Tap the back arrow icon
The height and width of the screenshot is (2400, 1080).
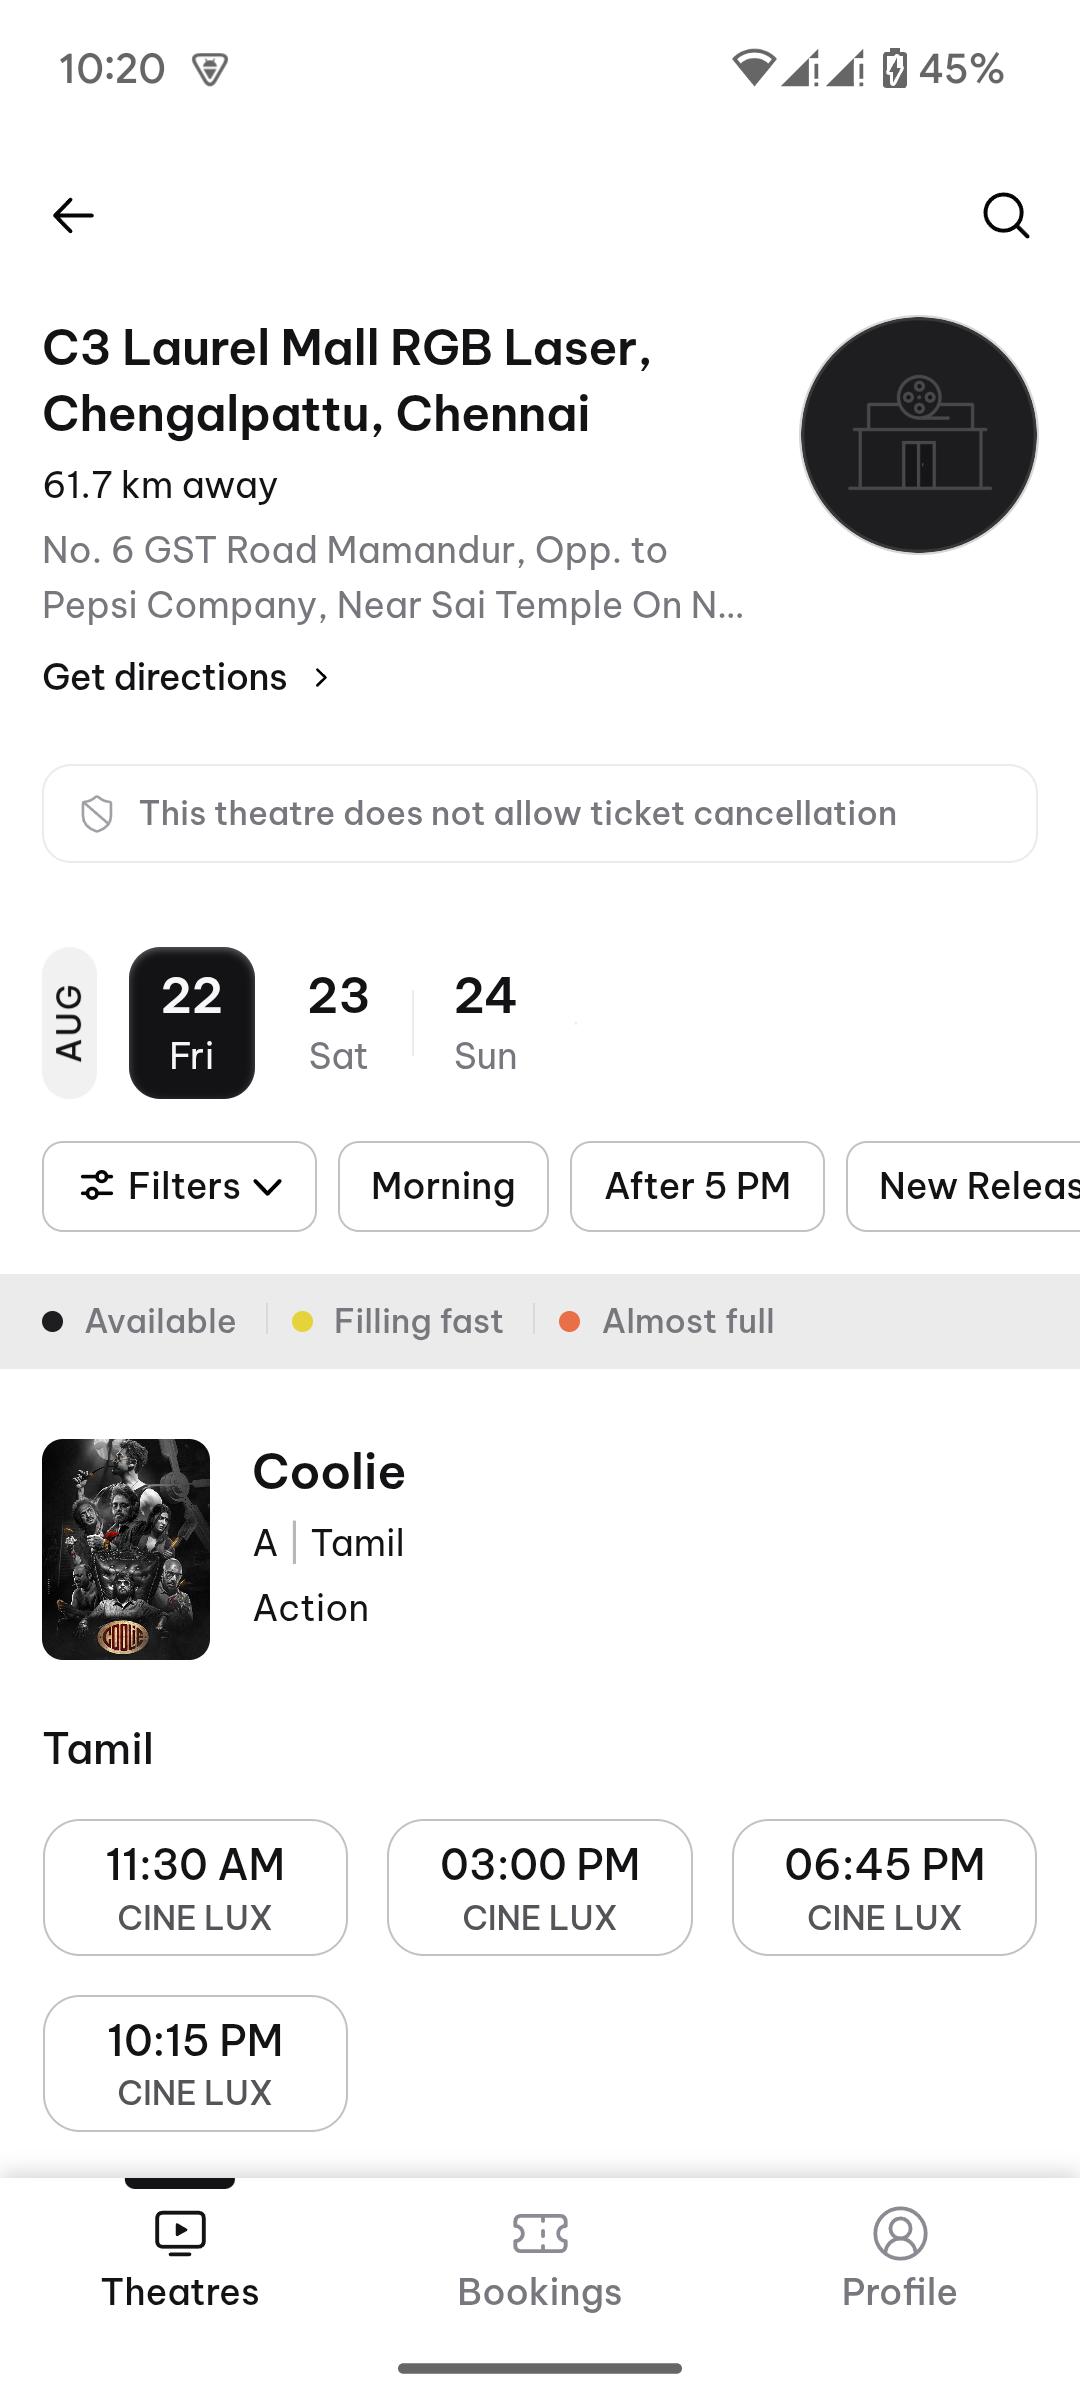pos(73,215)
